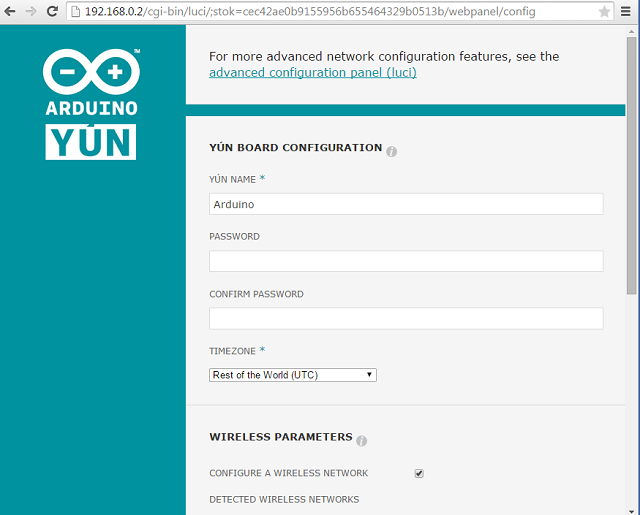The height and width of the screenshot is (515, 640).
Task: Click the page icon in address bar
Action: click(76, 11)
